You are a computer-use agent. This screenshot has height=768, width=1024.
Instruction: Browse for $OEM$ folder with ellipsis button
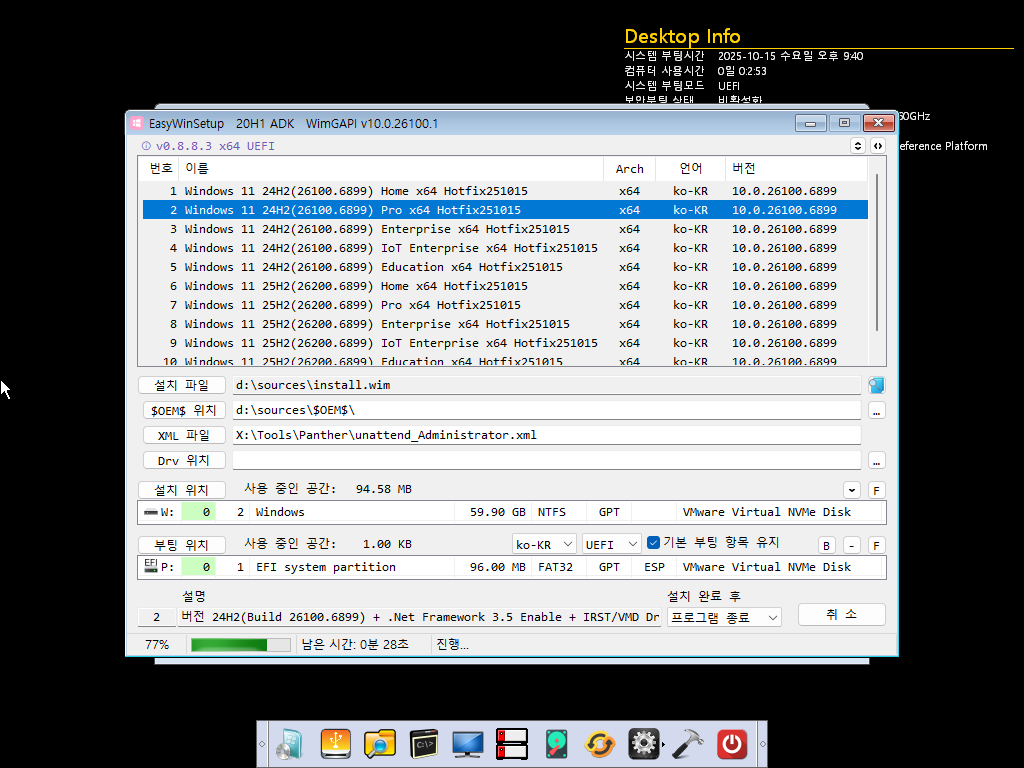click(876, 411)
